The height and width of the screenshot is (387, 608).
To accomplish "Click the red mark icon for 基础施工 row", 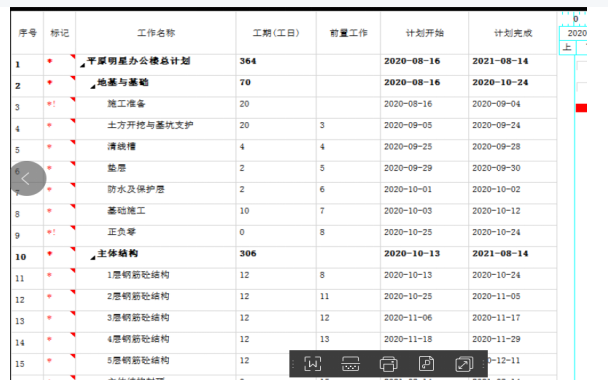I will 50,211.
